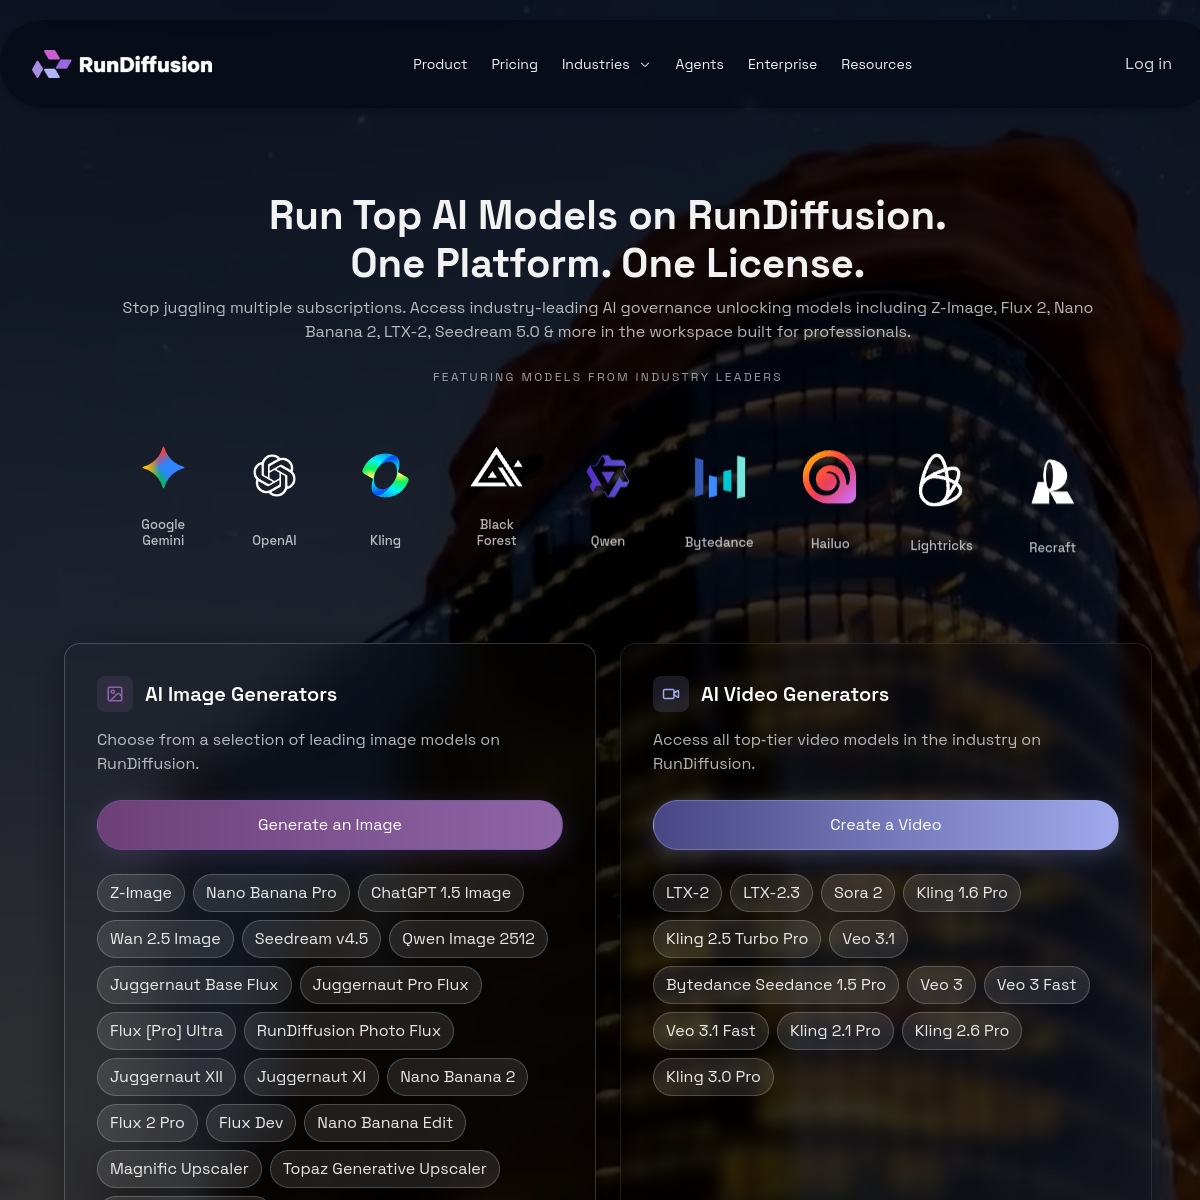
Task: Open the Pricing menu item
Action: click(514, 64)
